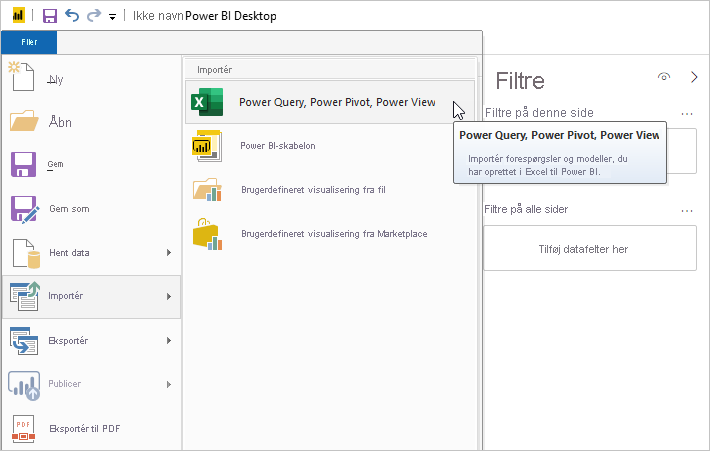Click the Brugerdefineret visualisering fra Marketplace icon

coord(207,233)
